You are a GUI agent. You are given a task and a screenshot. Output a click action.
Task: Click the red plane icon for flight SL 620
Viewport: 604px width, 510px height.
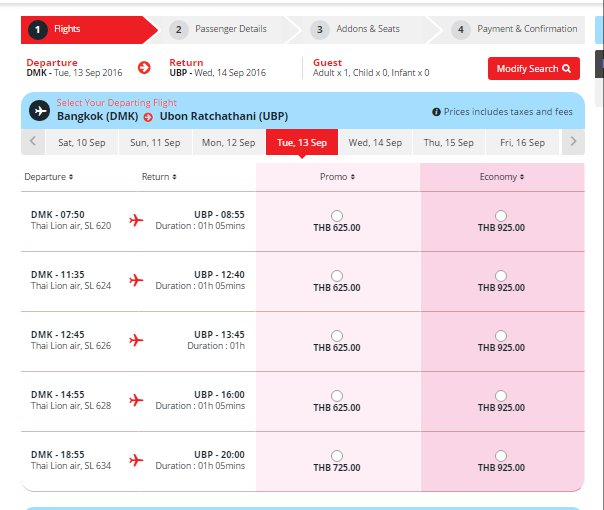[x=136, y=220]
